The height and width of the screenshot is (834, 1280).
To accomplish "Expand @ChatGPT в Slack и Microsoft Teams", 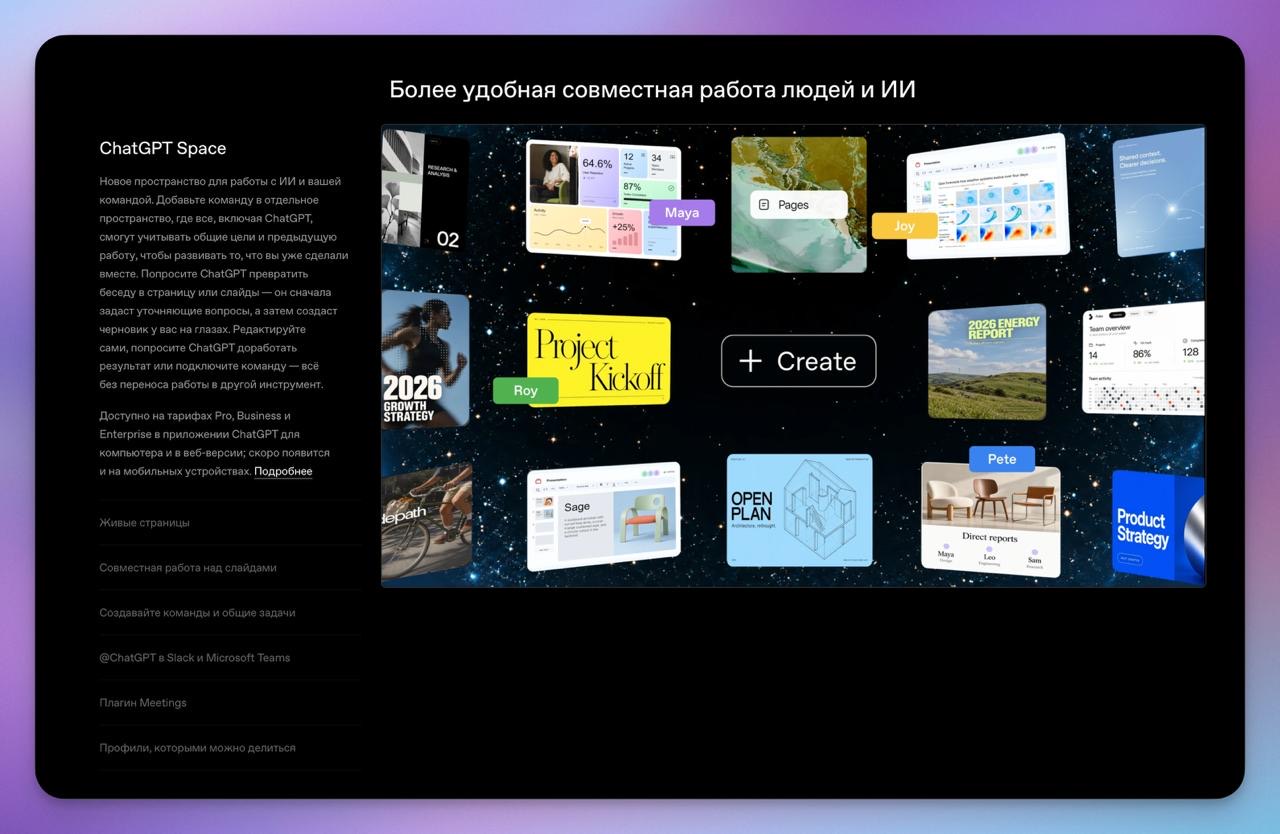I will [229, 658].
